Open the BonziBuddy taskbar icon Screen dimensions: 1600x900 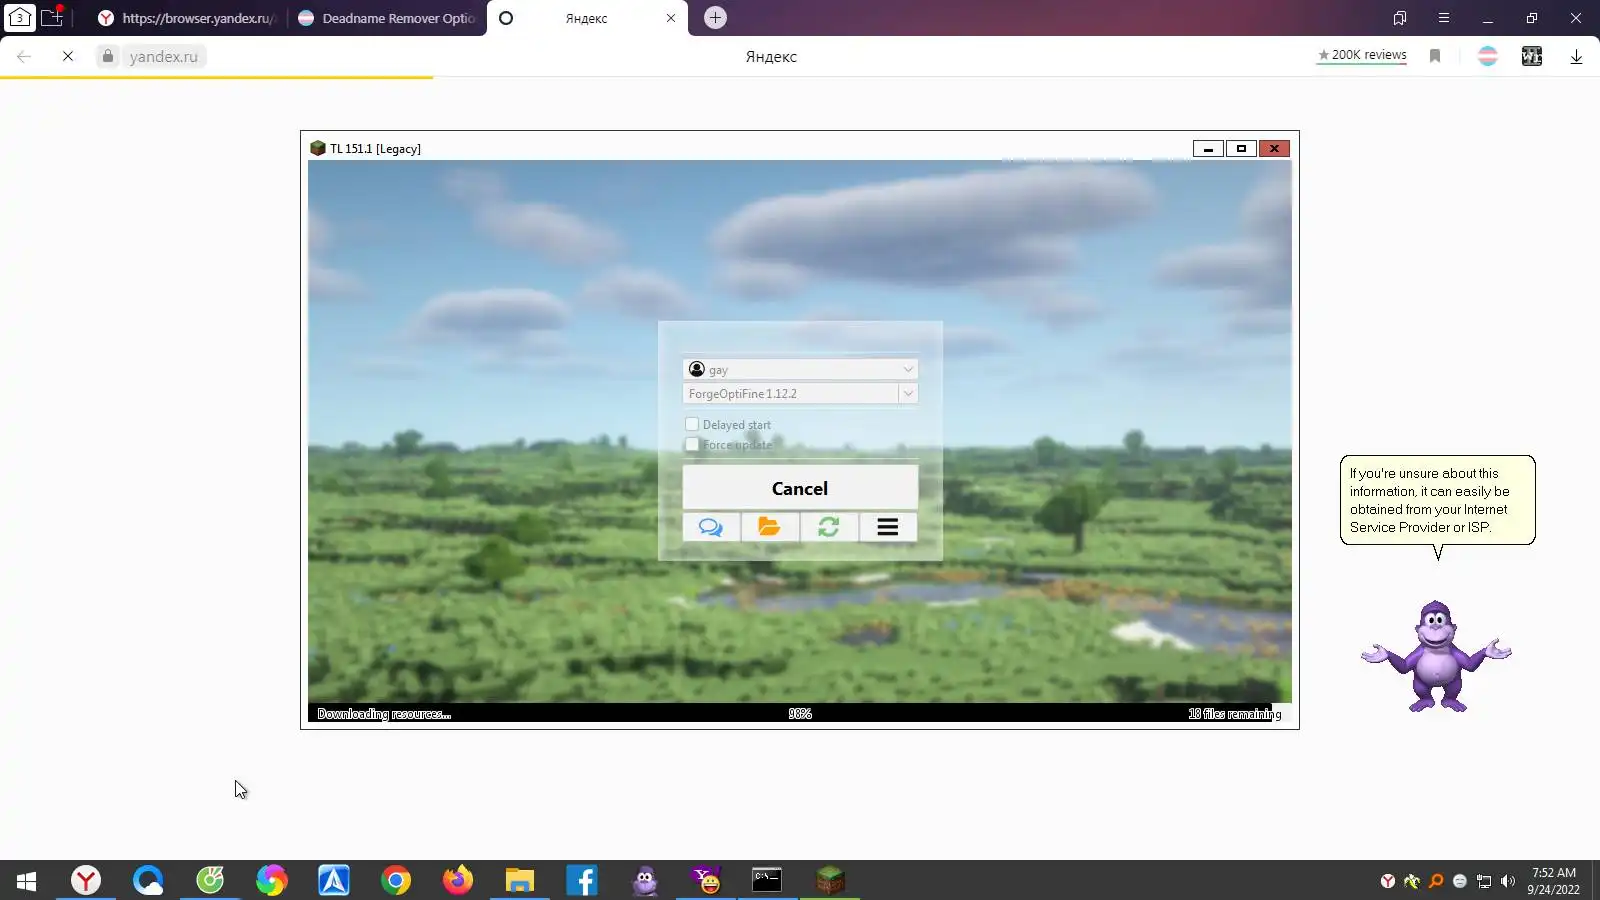[x=645, y=880]
